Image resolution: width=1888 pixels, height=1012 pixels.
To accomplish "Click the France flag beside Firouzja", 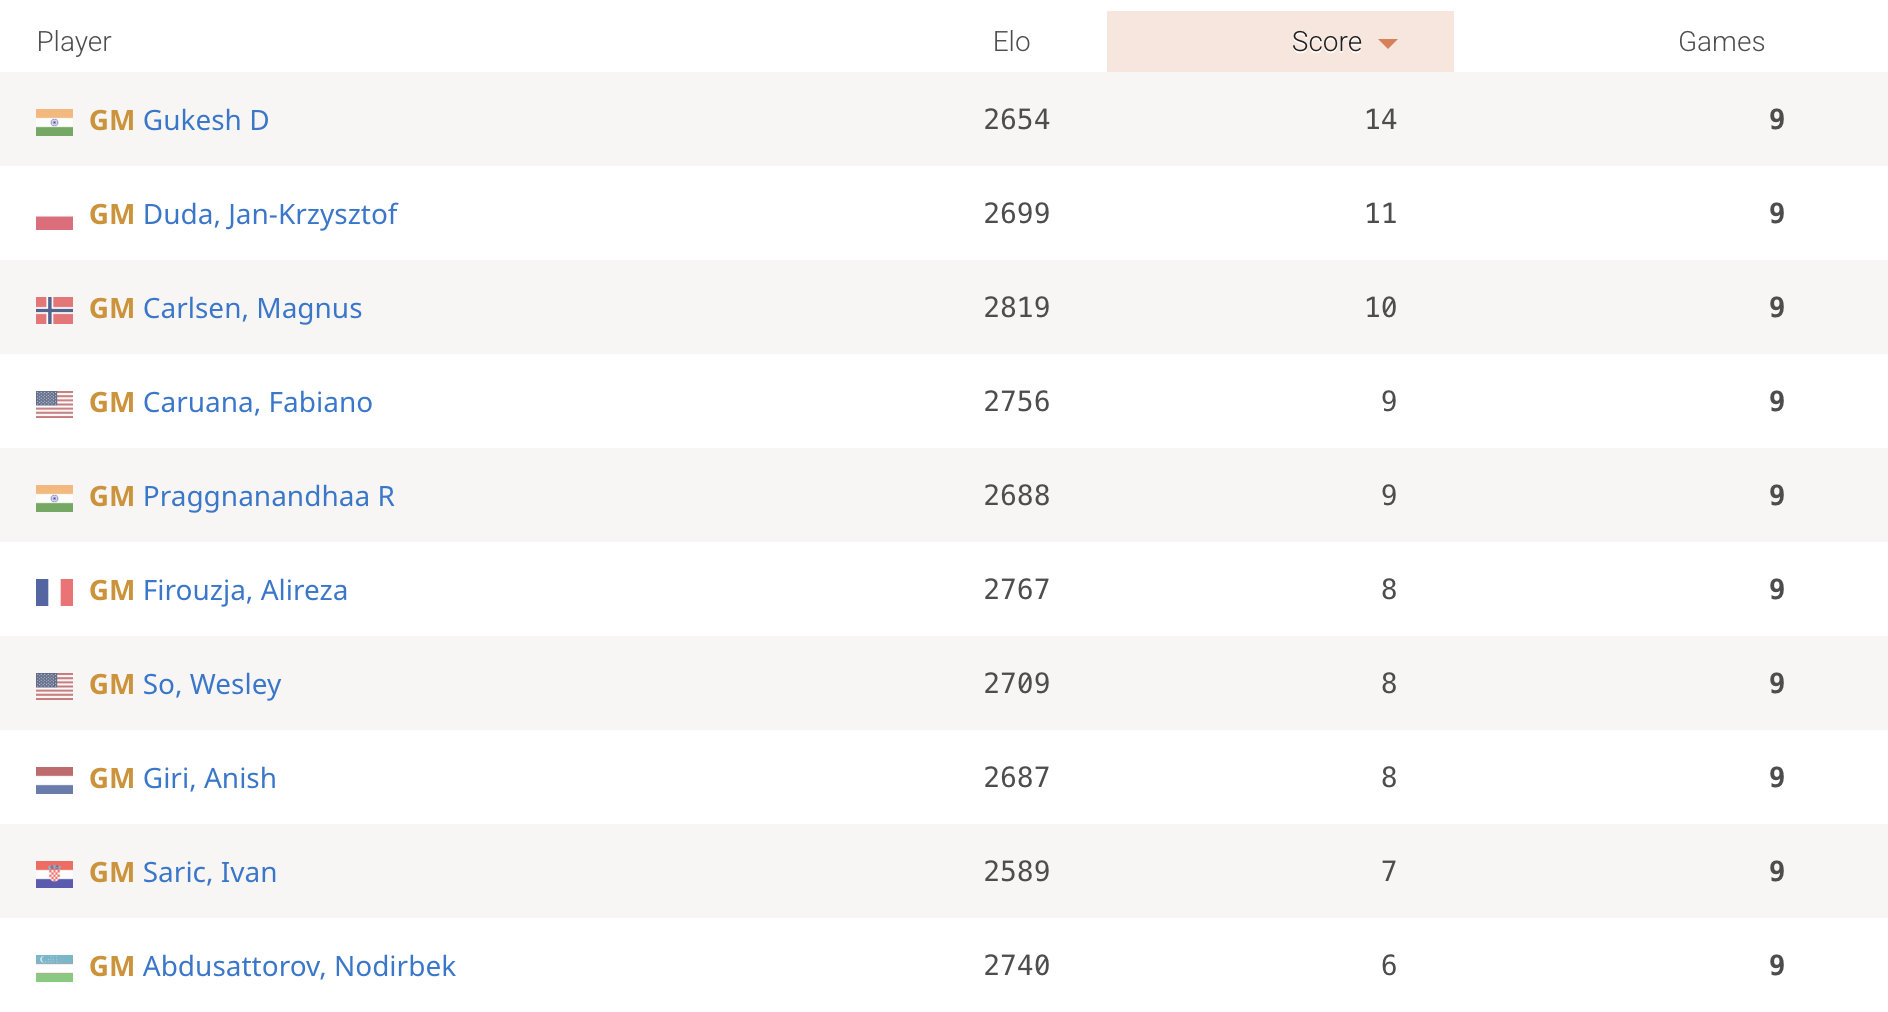I will [x=54, y=592].
